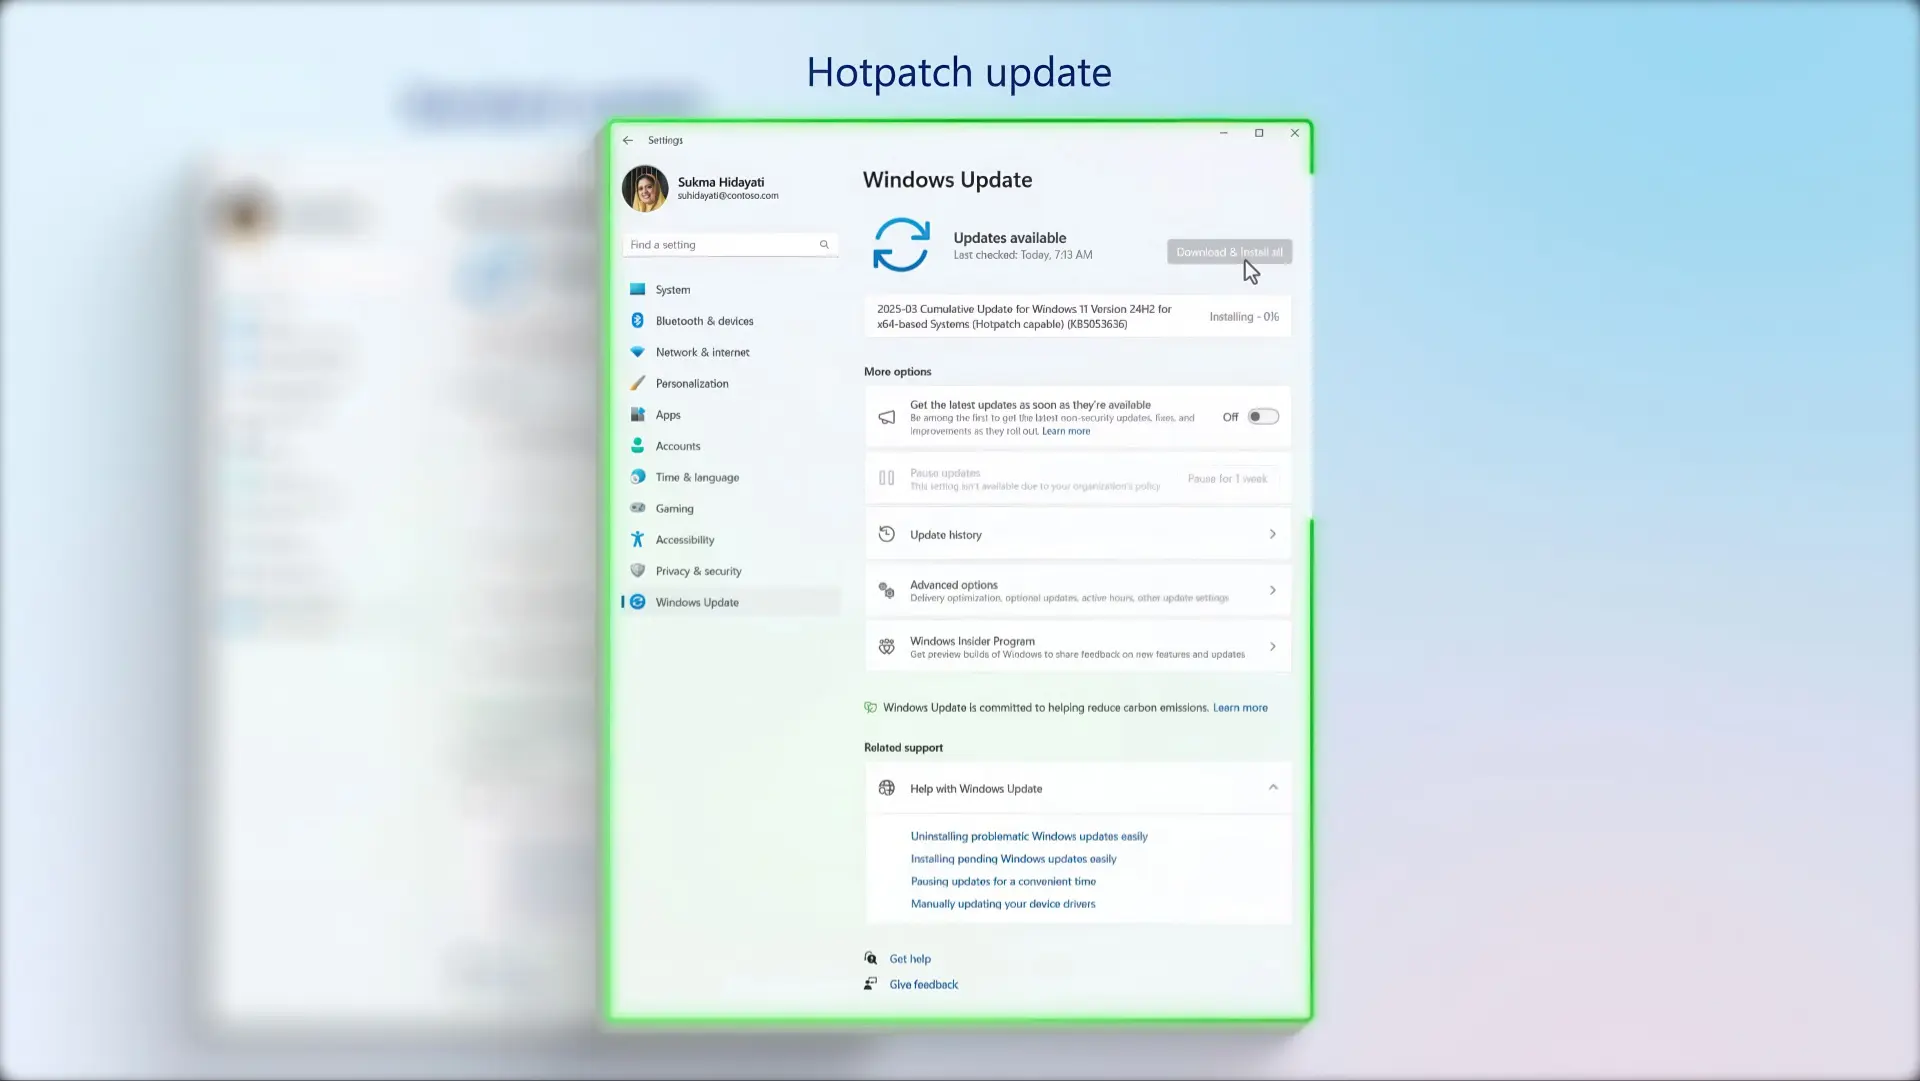Viewport: 1920px width, 1081px height.
Task: Open the Give feedback link
Action: [x=924, y=985]
